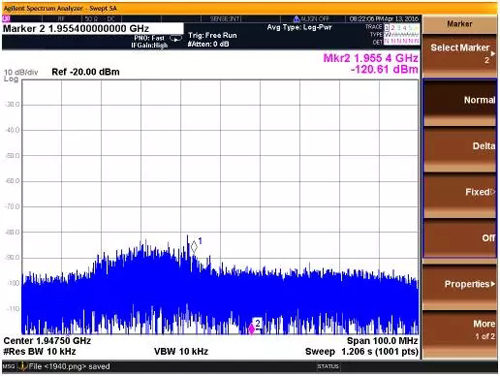Screen dimensions: 500x376
Task: Click the marker 1 diamond on the trace
Action: click(x=194, y=247)
